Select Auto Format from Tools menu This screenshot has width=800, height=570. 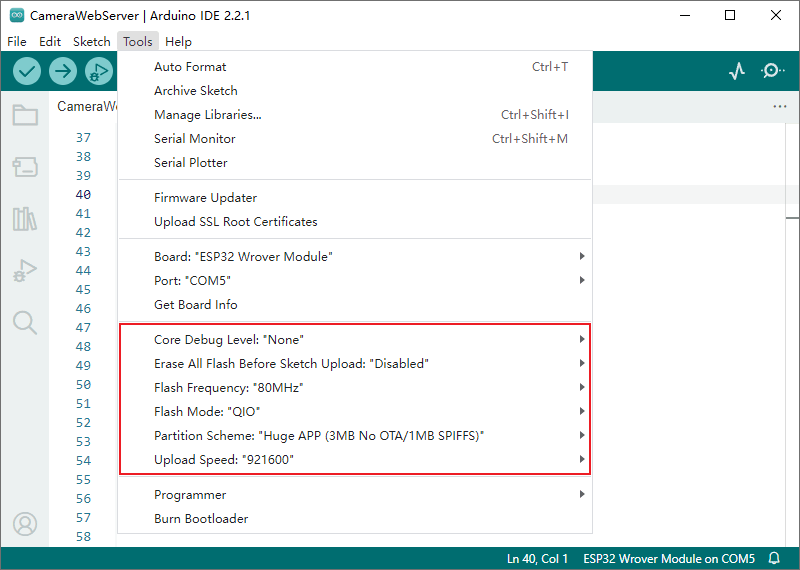pos(190,66)
